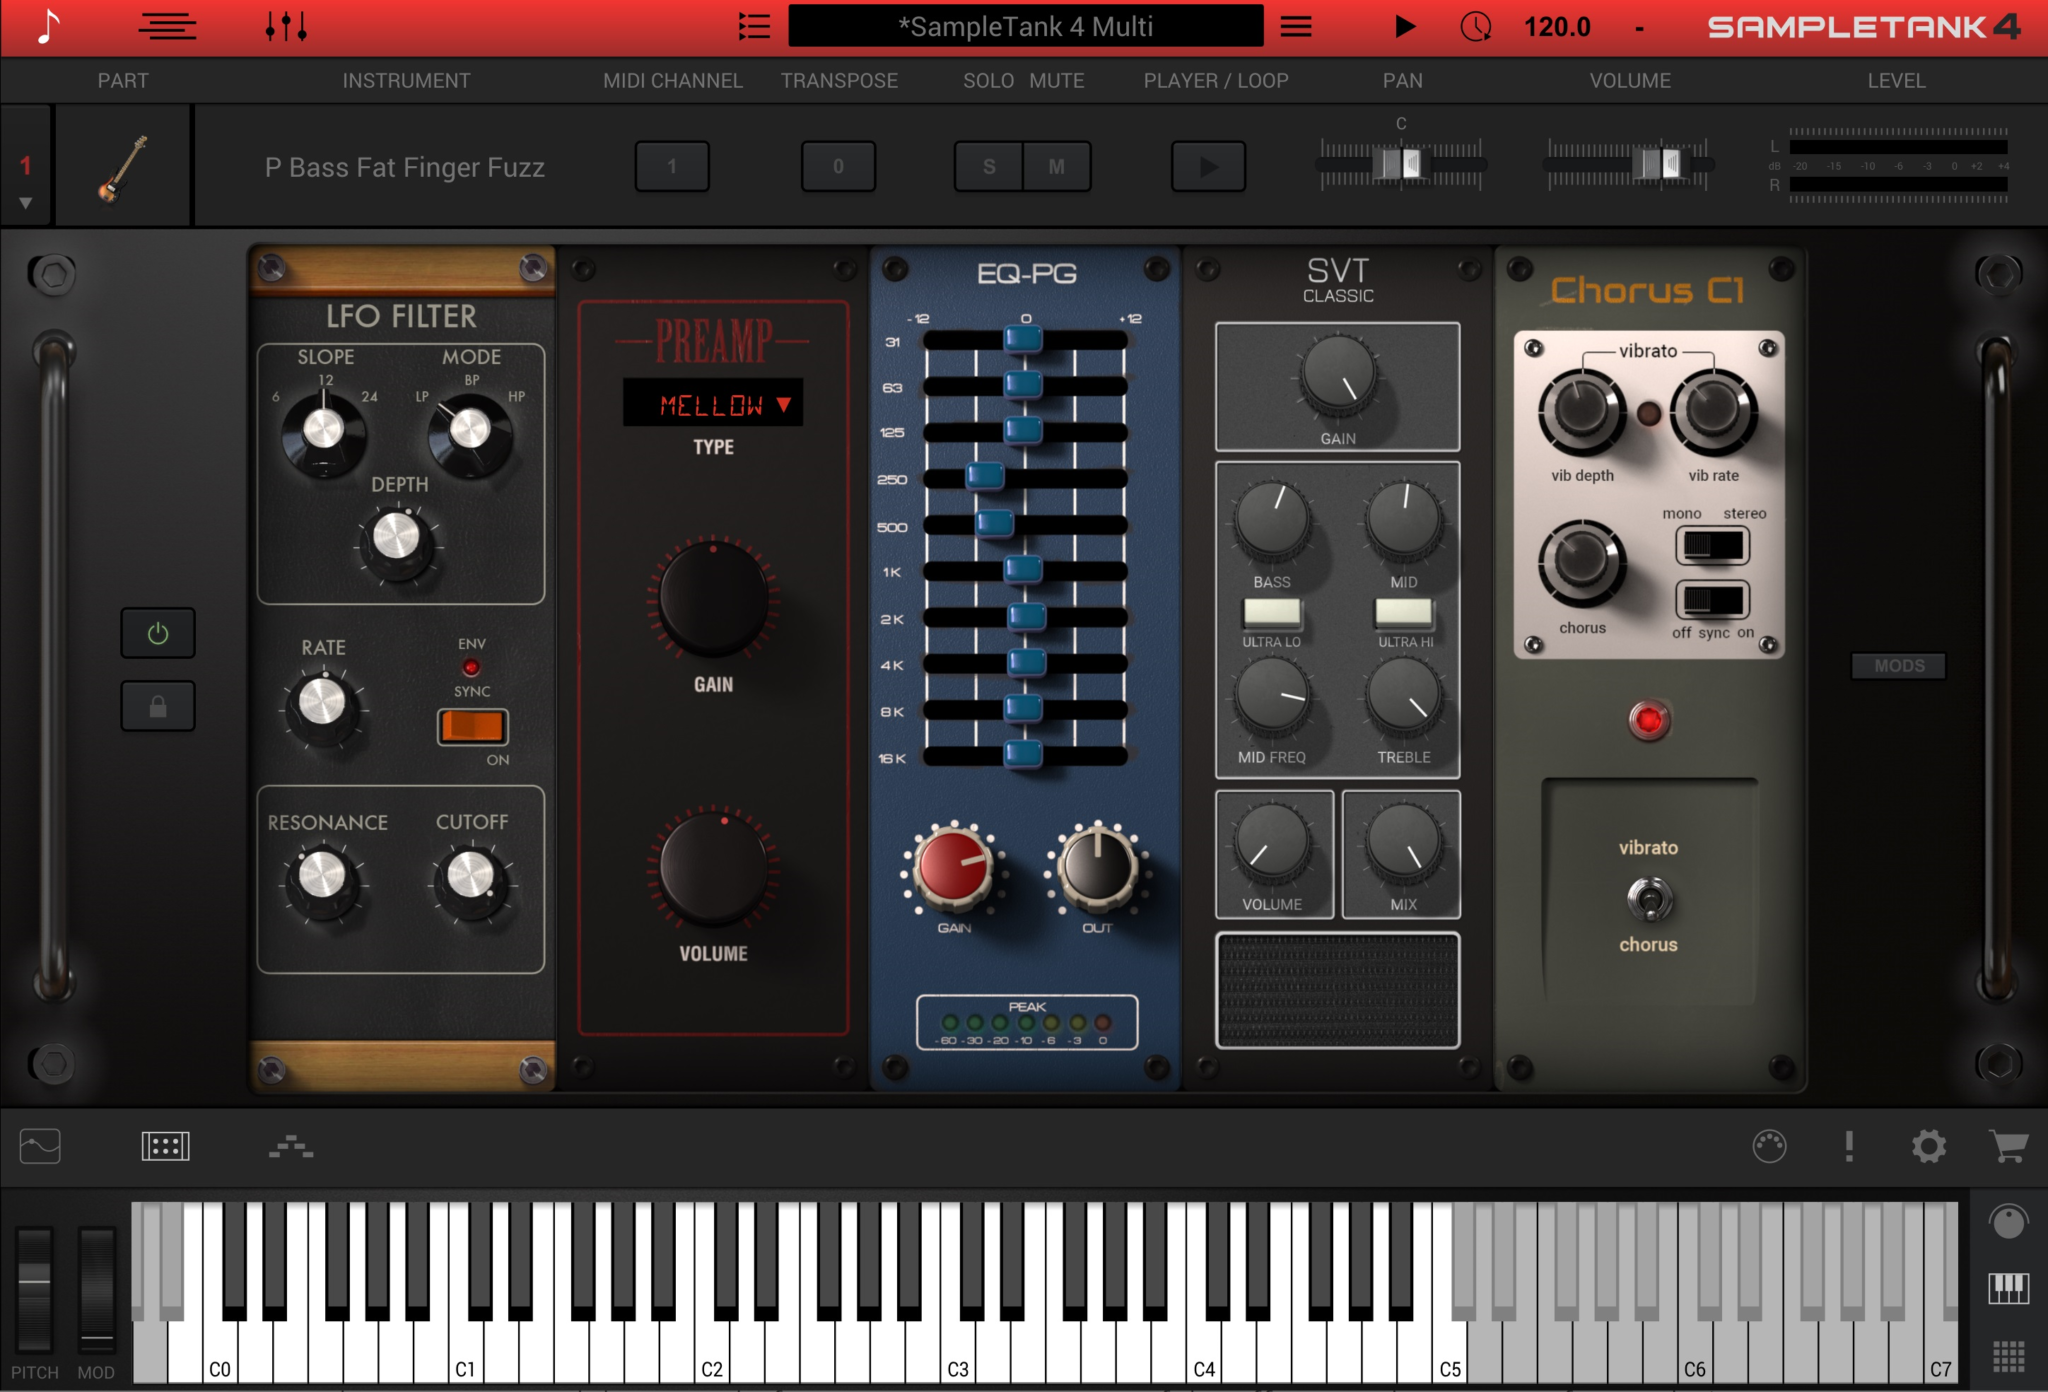The width and height of the screenshot is (2048, 1392).
Task: Solo the P Bass Fat Finger Fuzz part
Action: click(987, 167)
